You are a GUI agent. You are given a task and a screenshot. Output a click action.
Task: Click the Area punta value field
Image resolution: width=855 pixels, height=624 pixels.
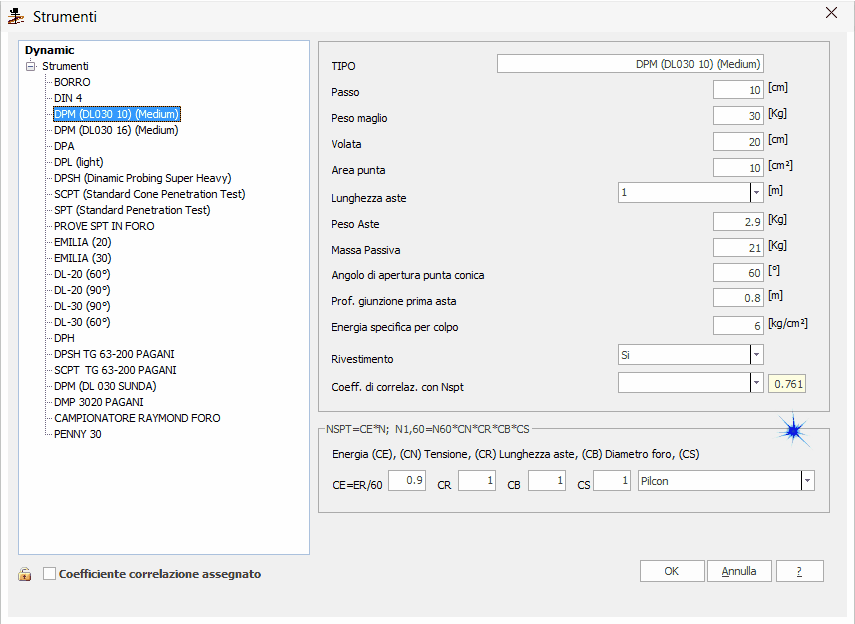click(738, 168)
